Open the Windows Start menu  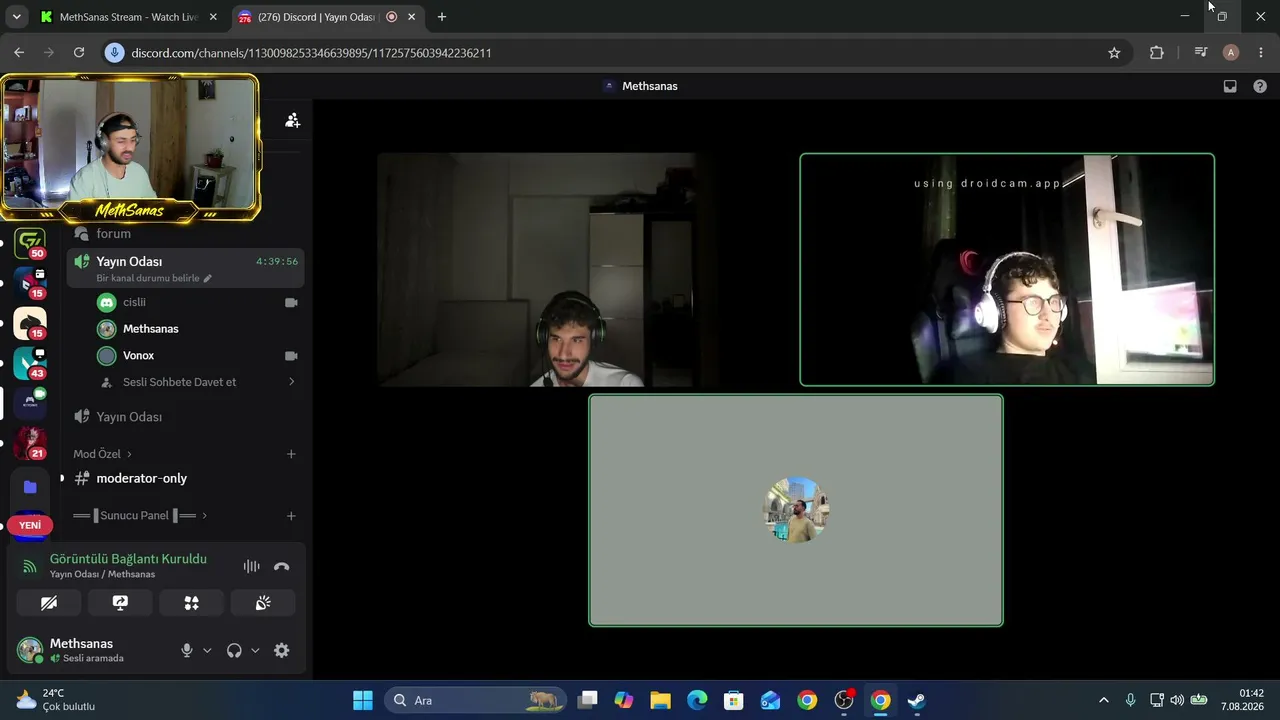click(363, 700)
